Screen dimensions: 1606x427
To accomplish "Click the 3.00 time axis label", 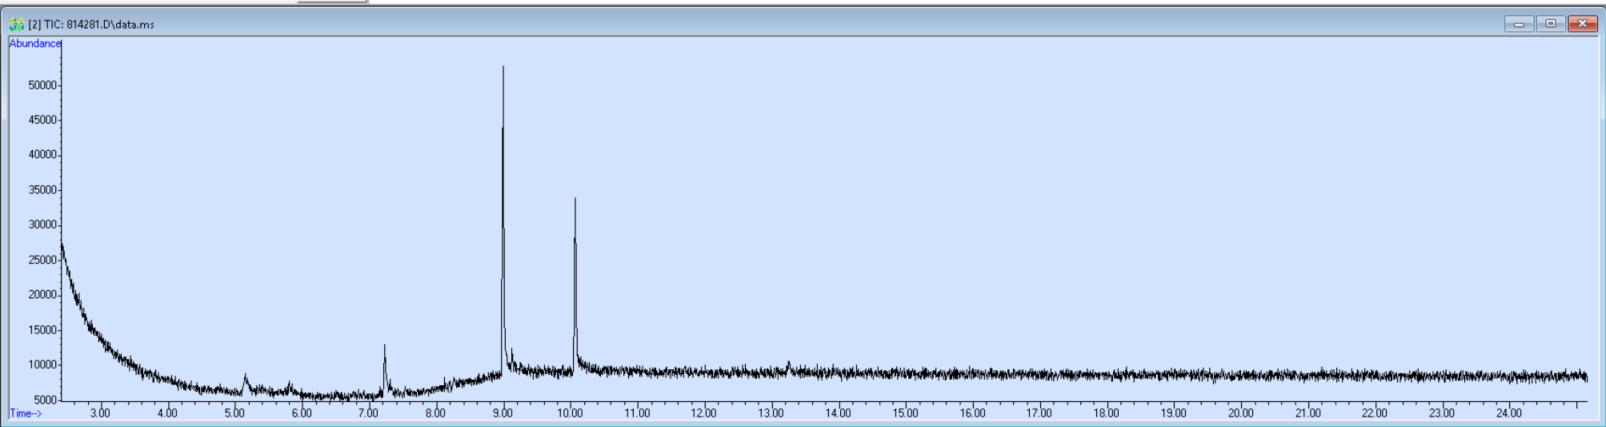I will pos(100,413).
